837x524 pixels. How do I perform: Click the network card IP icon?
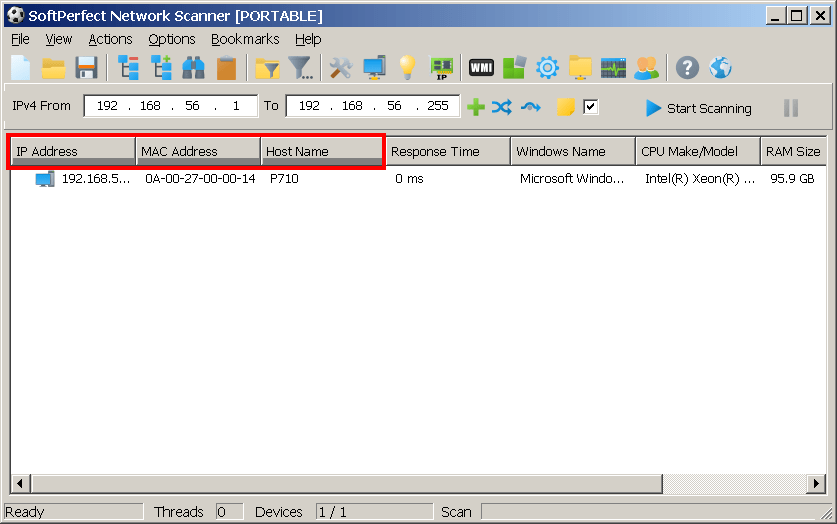tap(441, 68)
